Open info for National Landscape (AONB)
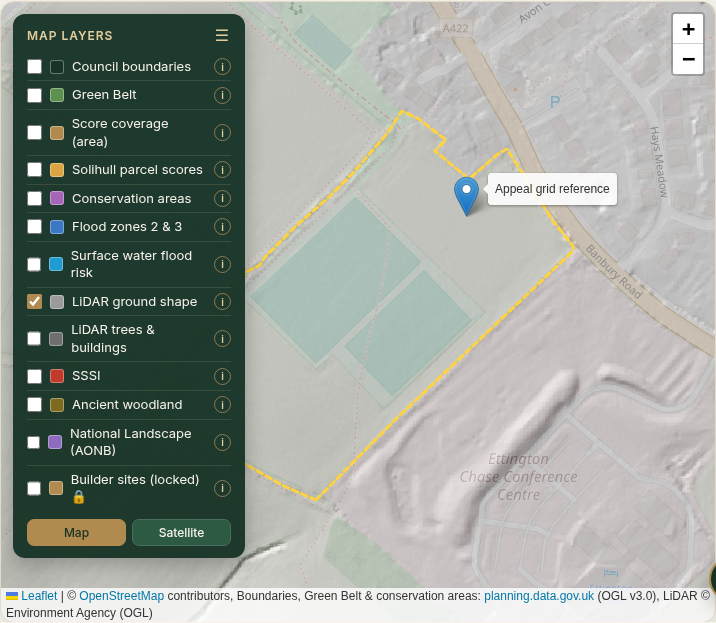 click(x=222, y=442)
